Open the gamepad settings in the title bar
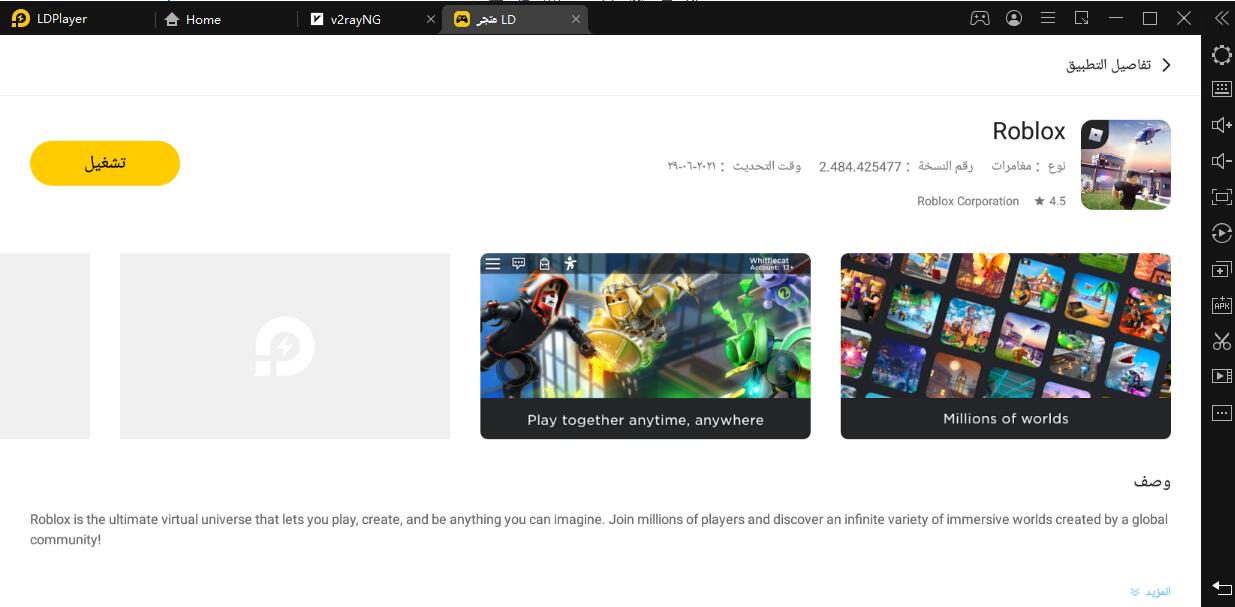Screen dimensions: 1235x607 (x=980, y=18)
